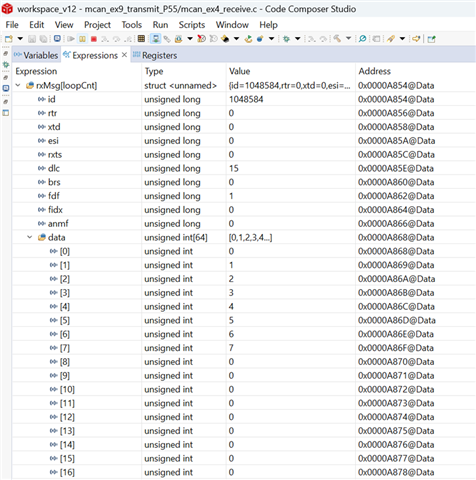Screen dimensions: 476x480
Task: Switch to the Registers tab
Action: [155, 55]
